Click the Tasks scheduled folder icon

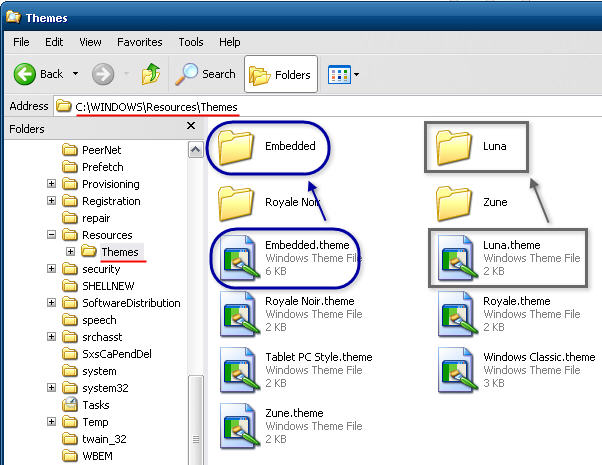tap(70, 404)
